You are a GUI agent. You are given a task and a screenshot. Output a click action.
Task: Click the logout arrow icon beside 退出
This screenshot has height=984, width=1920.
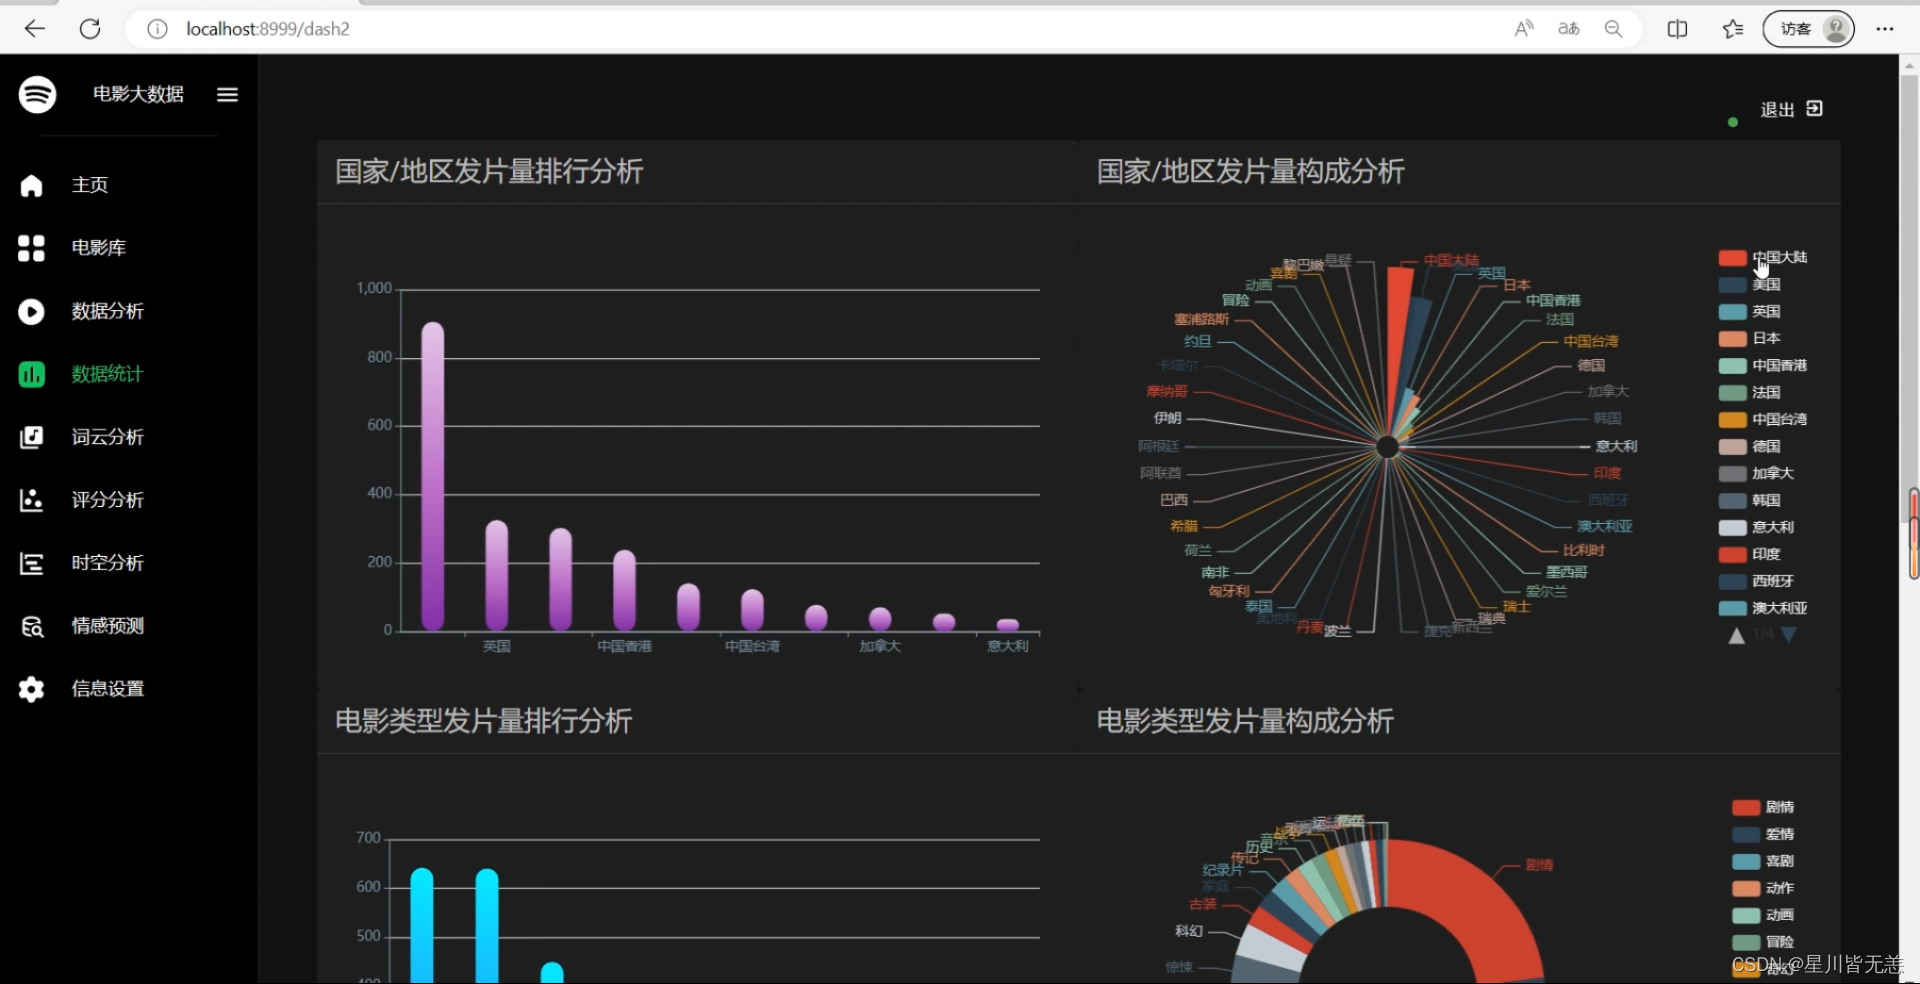click(x=1815, y=109)
